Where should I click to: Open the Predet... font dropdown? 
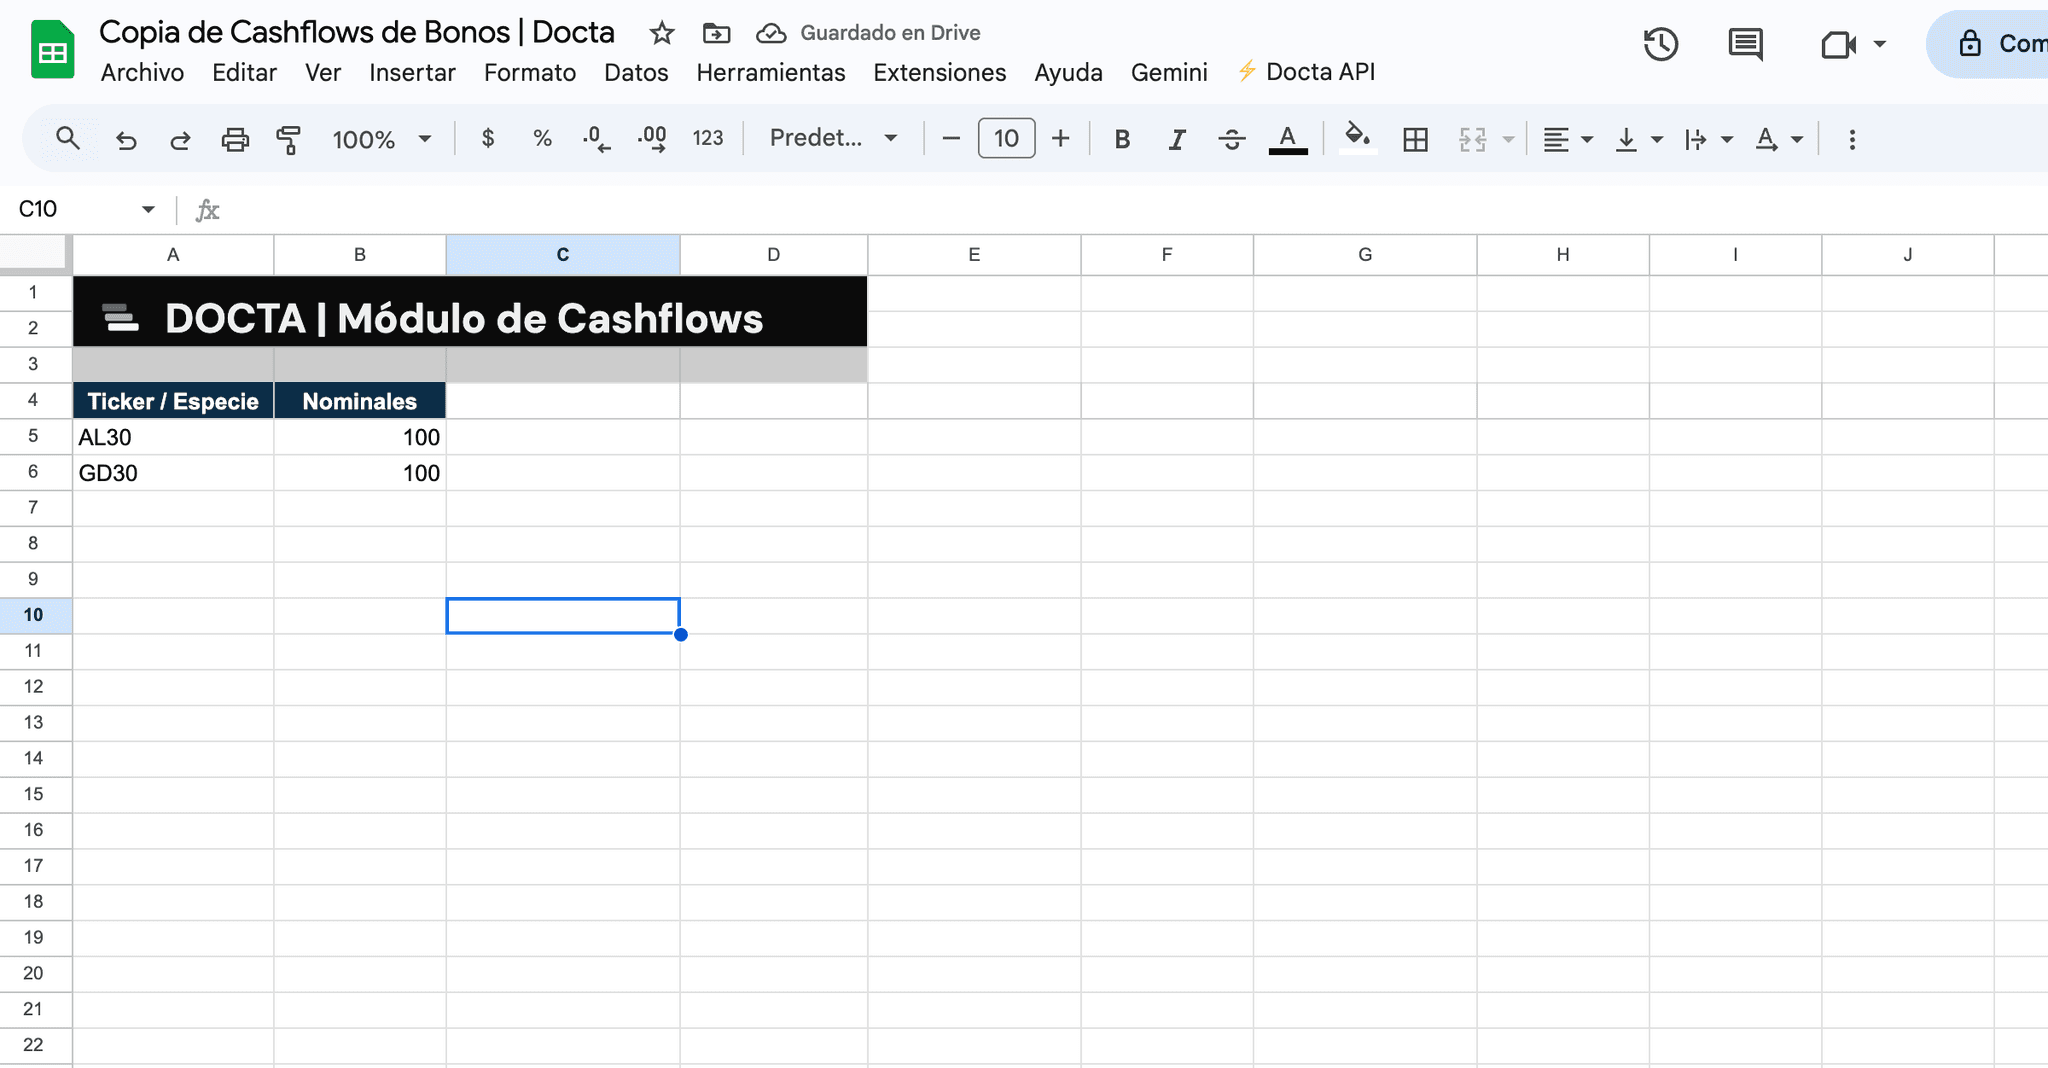point(833,138)
